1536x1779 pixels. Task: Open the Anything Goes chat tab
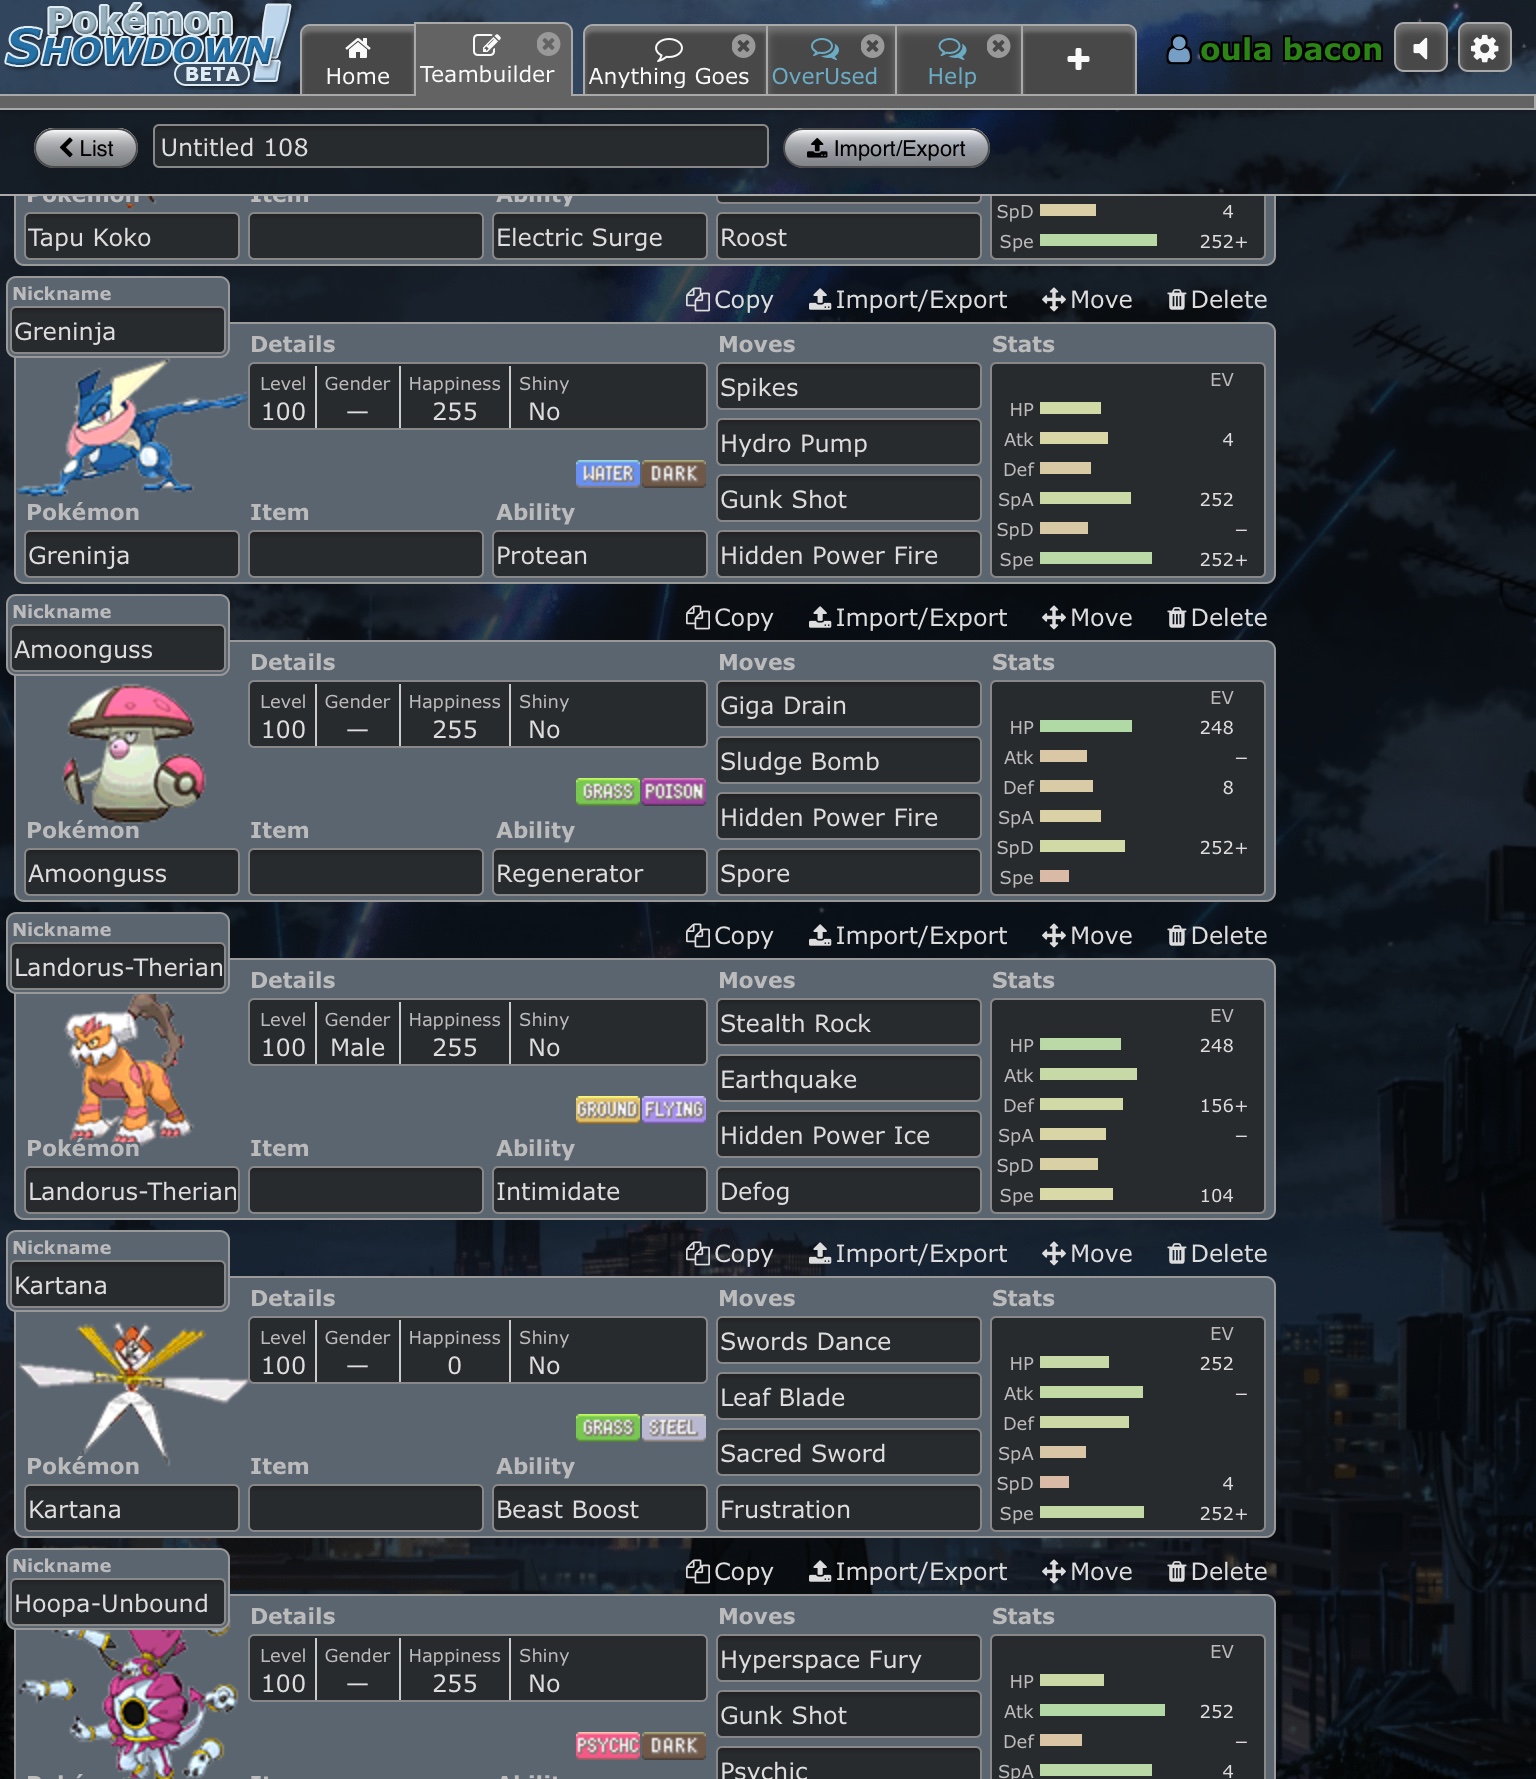coord(668,60)
